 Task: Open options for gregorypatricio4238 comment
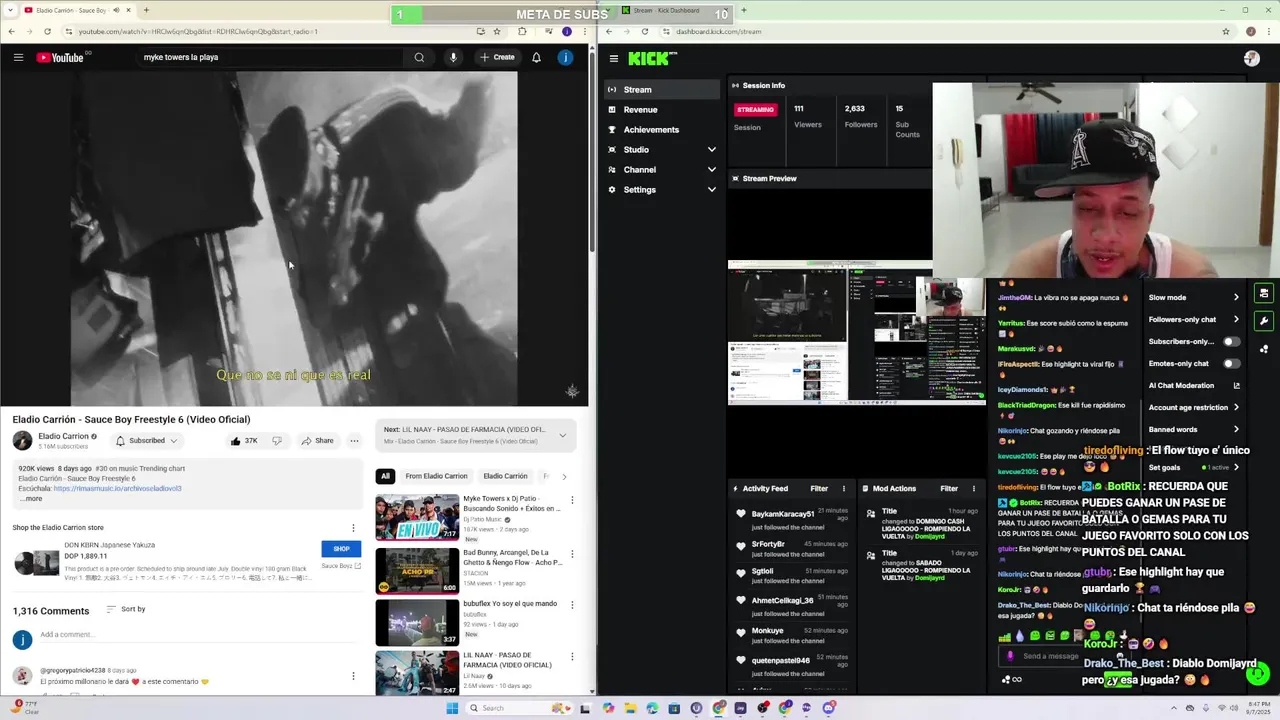353,676
